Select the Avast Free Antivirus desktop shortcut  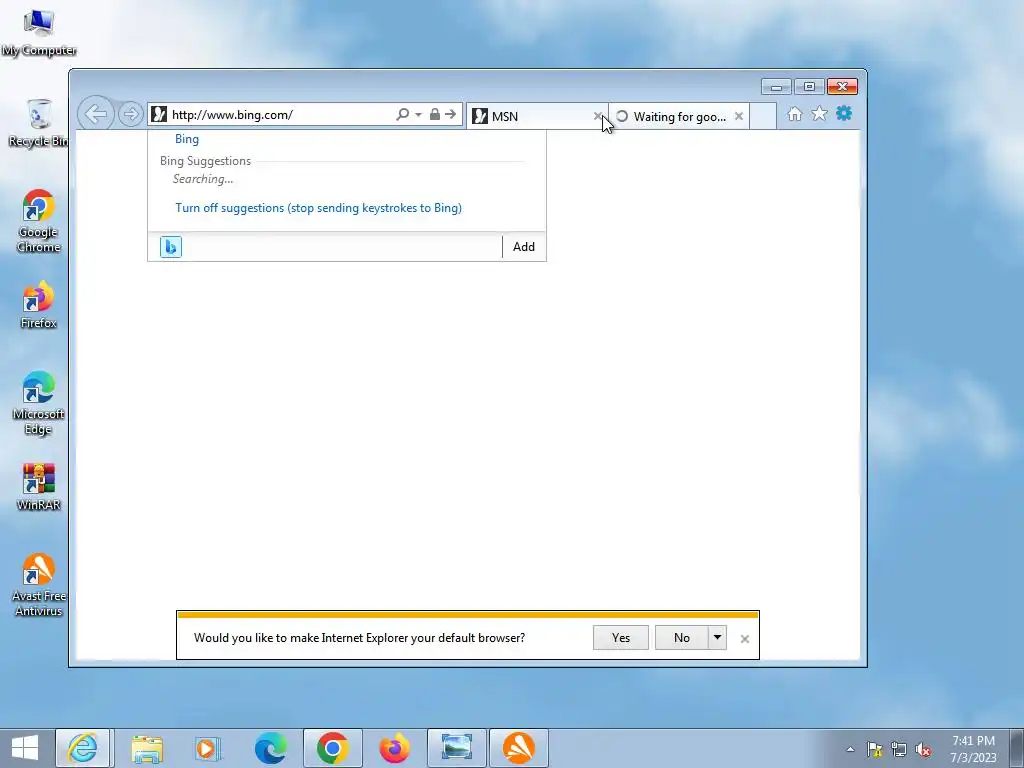click(39, 585)
